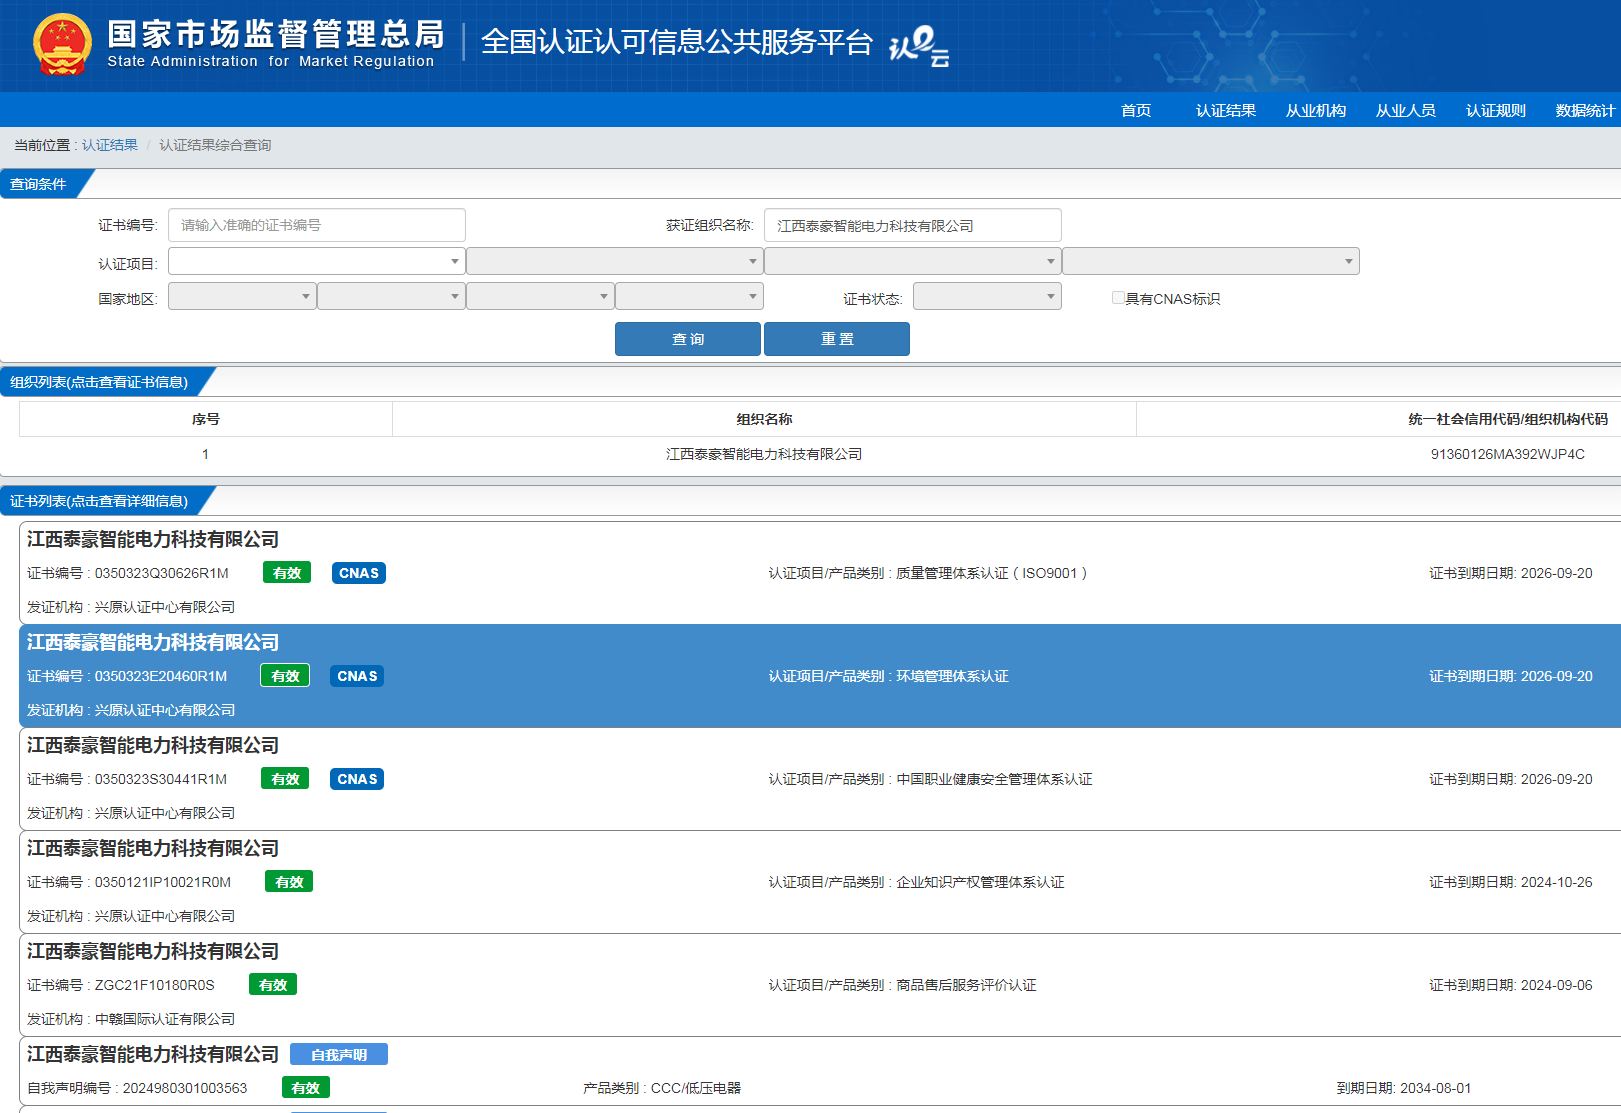Viewport: 1621px width, 1113px height.
Task: Click 全国认证认可信息公共服务平台 title text
Action: (677, 42)
